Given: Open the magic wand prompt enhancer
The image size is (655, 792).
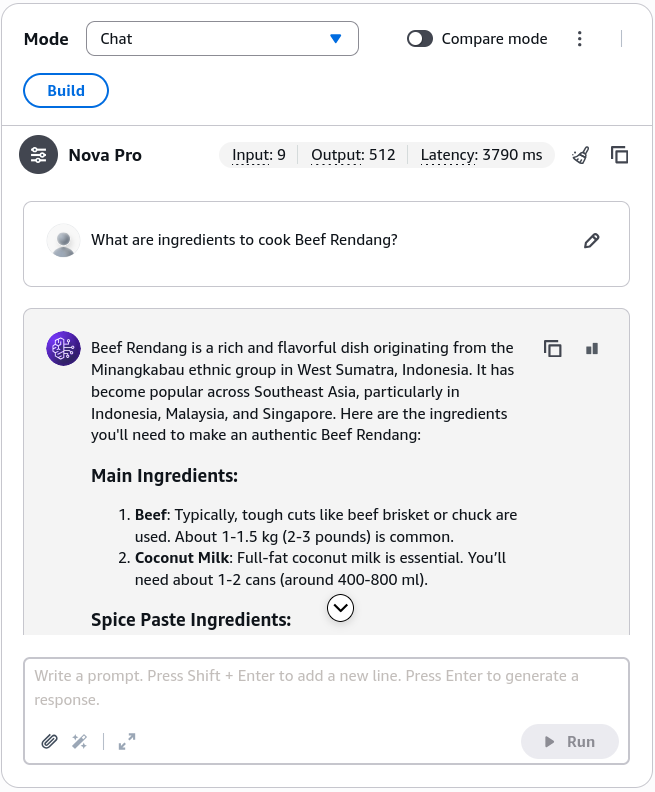Looking at the screenshot, I should click(79, 741).
